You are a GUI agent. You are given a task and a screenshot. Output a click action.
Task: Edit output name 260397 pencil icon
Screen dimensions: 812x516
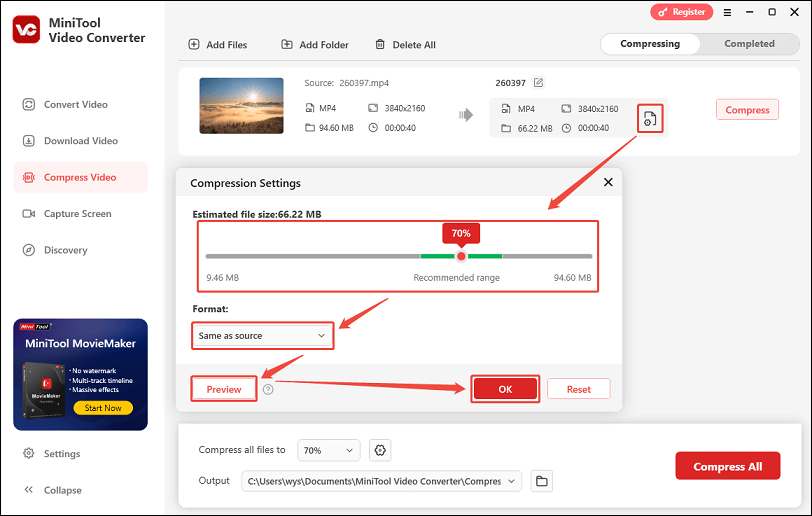(x=539, y=83)
